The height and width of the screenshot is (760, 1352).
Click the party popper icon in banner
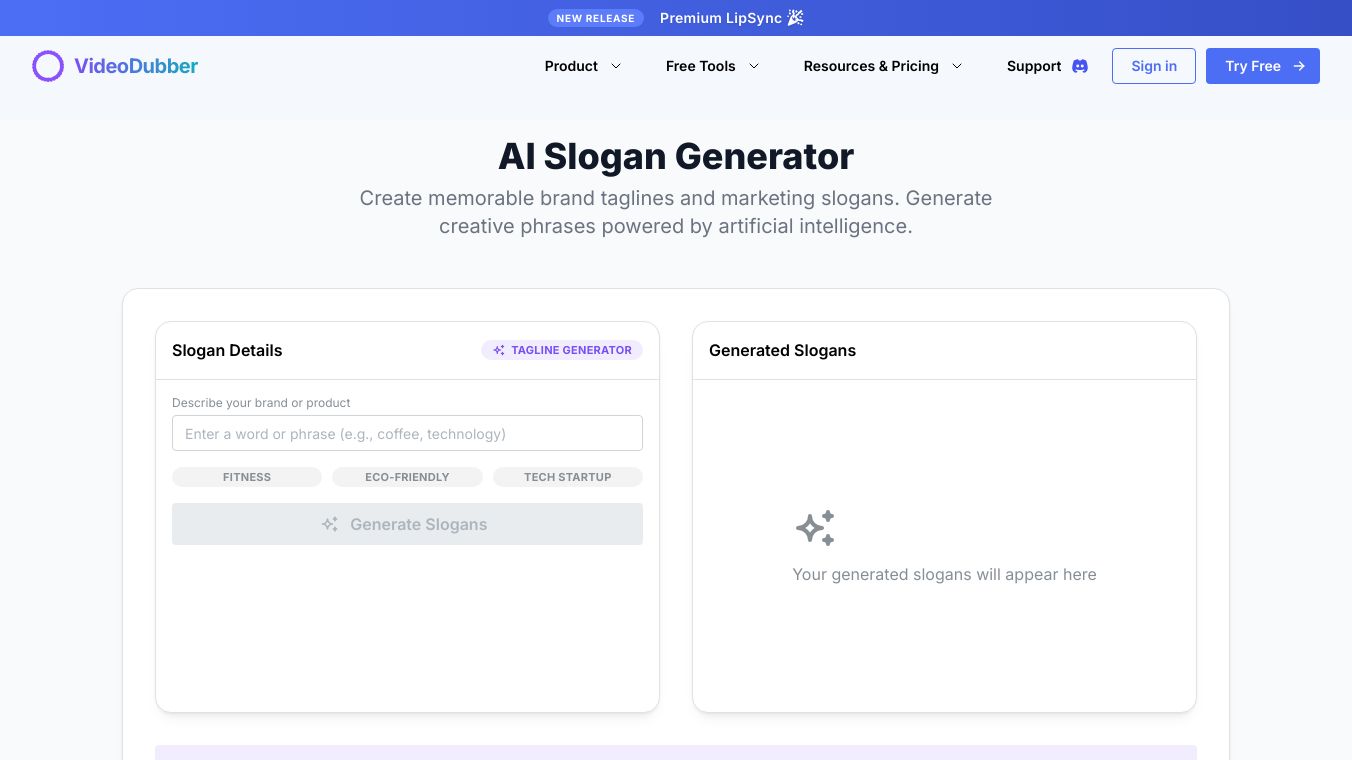[795, 18]
